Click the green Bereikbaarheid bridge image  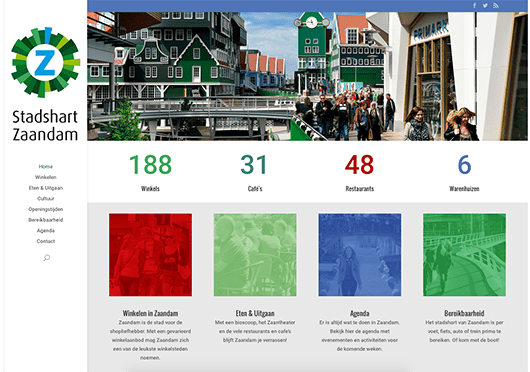[464, 255]
